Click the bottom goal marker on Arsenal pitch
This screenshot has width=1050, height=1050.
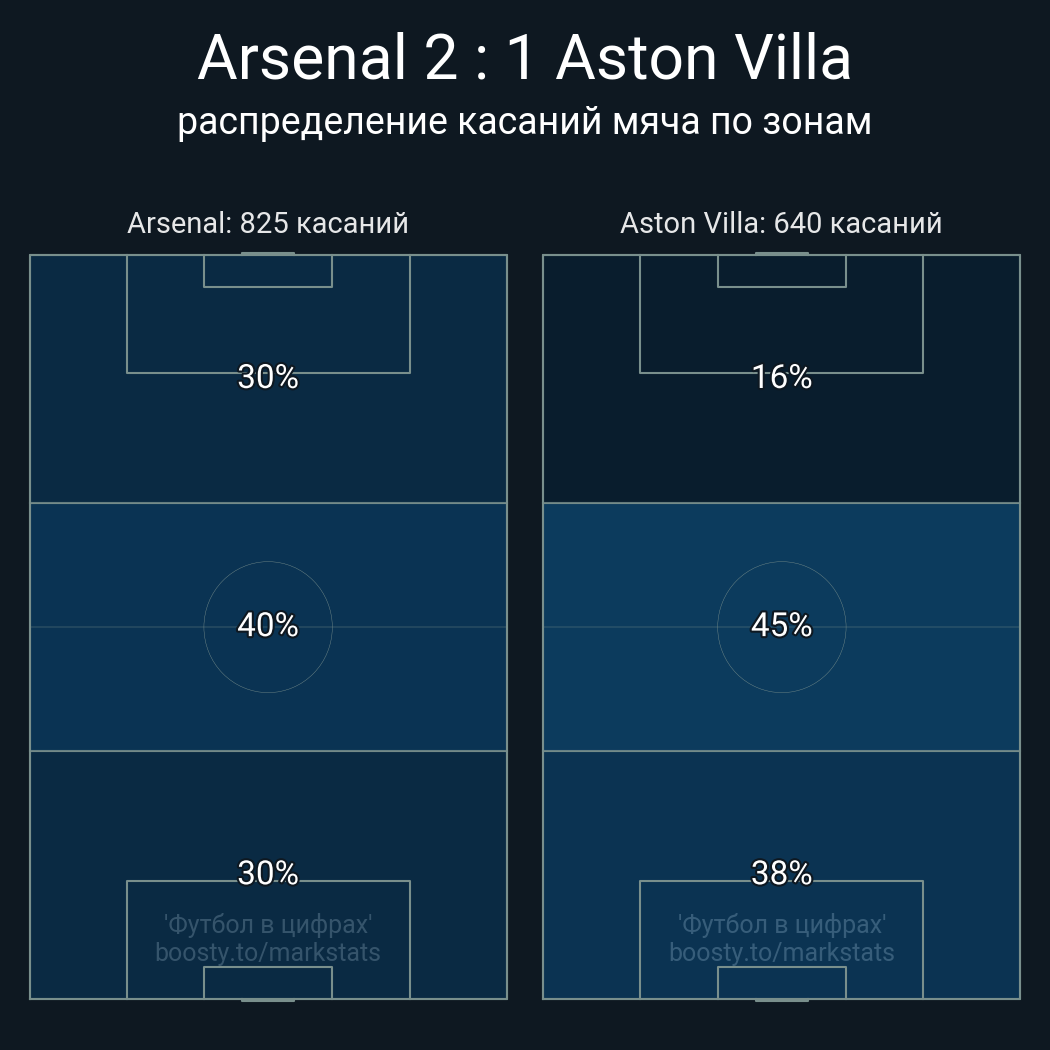268,999
